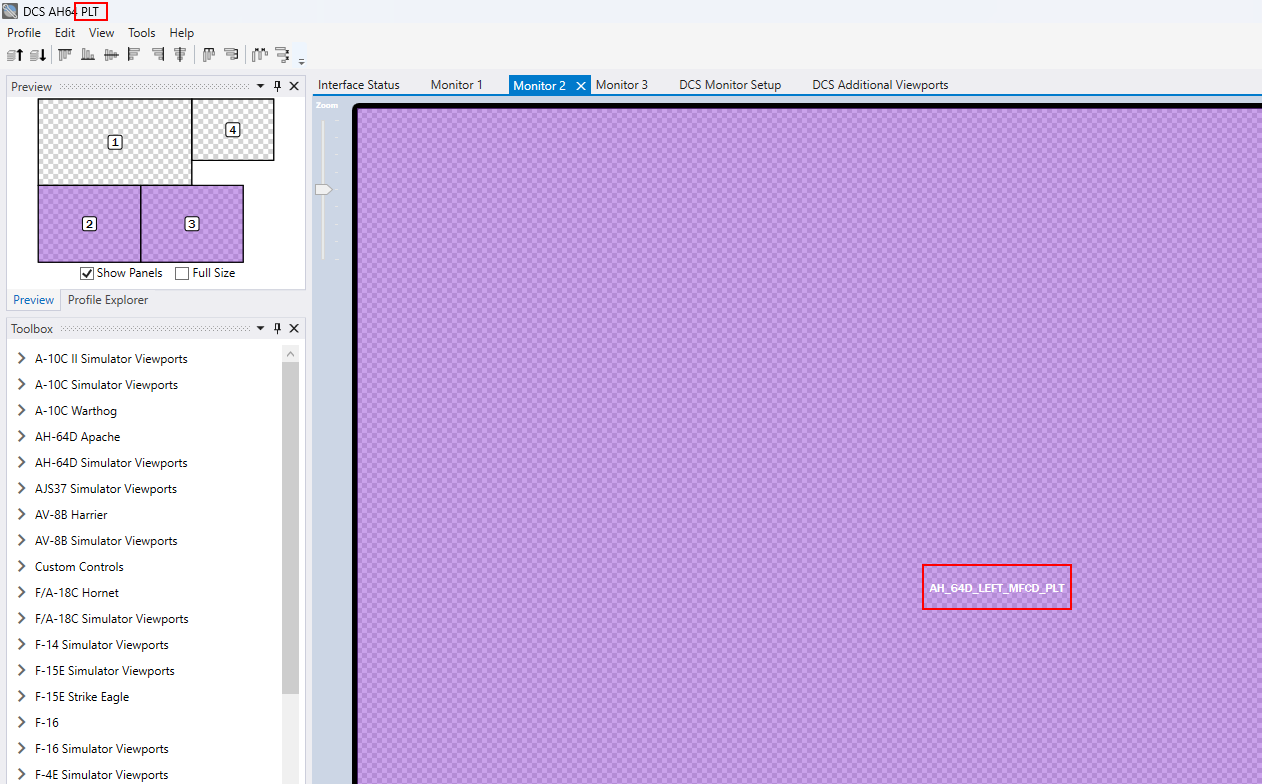1262x784 pixels.
Task: Select monitor 2 in the Preview layout
Action: coord(89,224)
